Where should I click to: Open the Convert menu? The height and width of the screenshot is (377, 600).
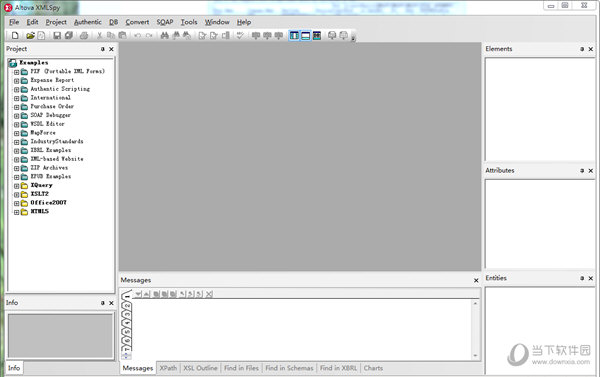point(137,22)
